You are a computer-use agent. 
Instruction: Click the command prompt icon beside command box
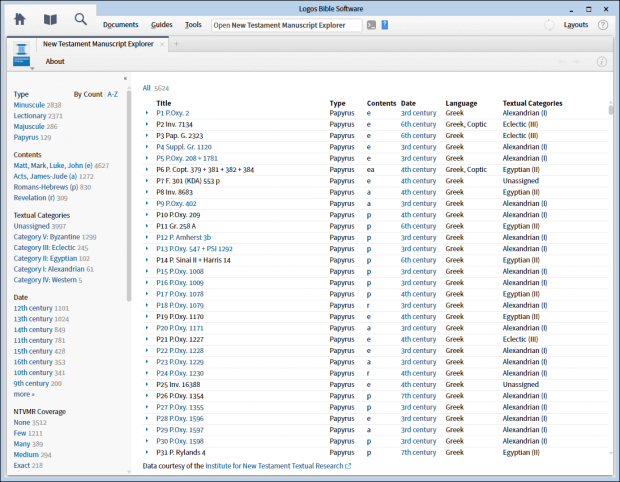pos(371,25)
